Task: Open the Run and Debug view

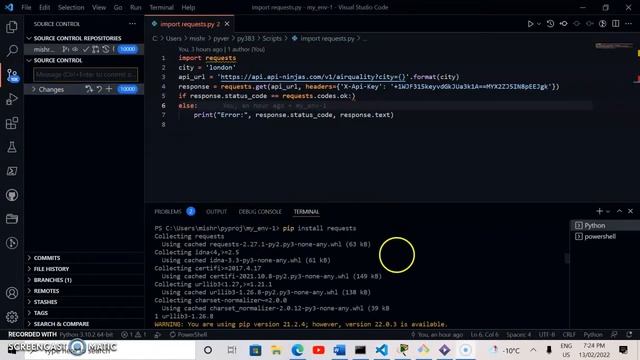Action: coord(12,99)
